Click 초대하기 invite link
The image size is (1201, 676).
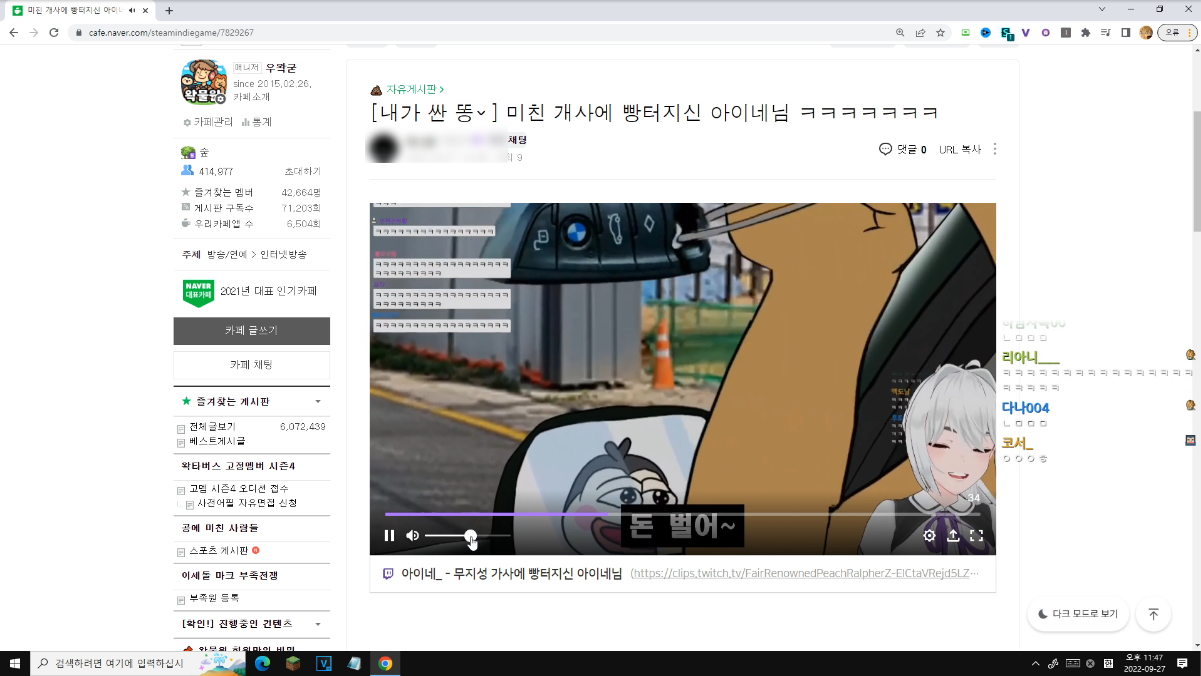[303, 171]
